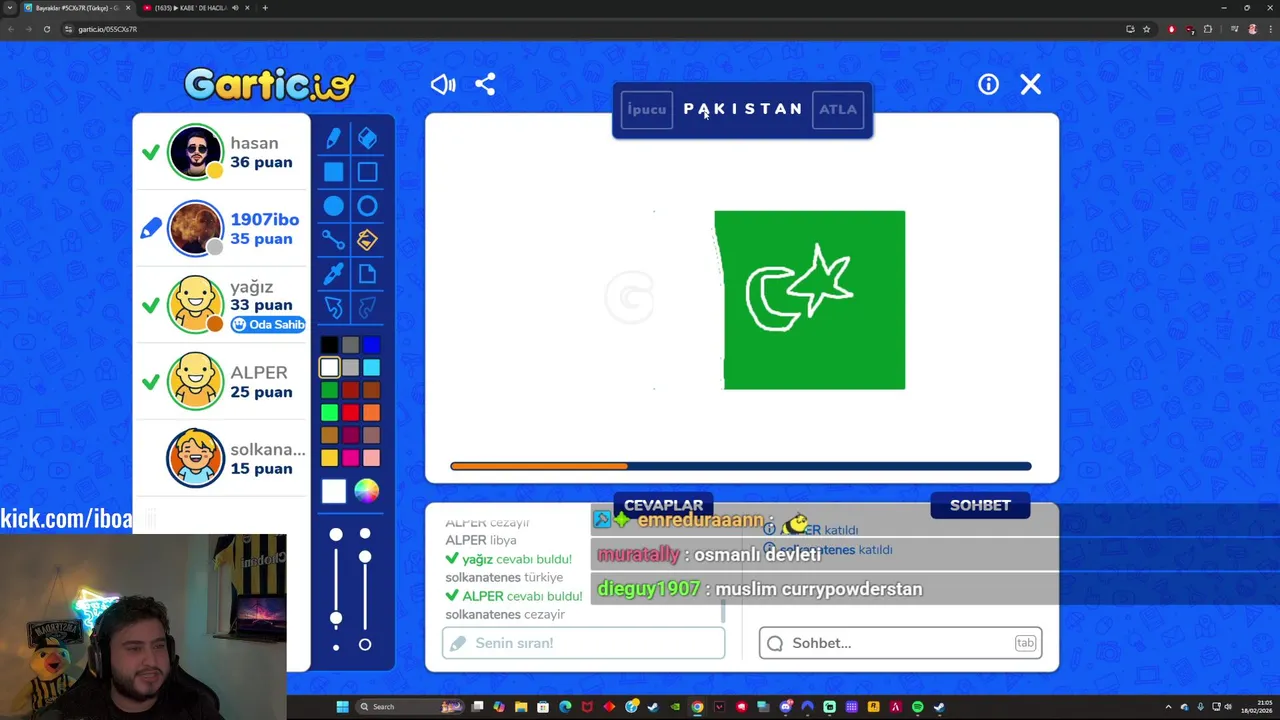1280x720 pixels.
Task: Skip this word with ATLA button
Action: [x=838, y=109]
